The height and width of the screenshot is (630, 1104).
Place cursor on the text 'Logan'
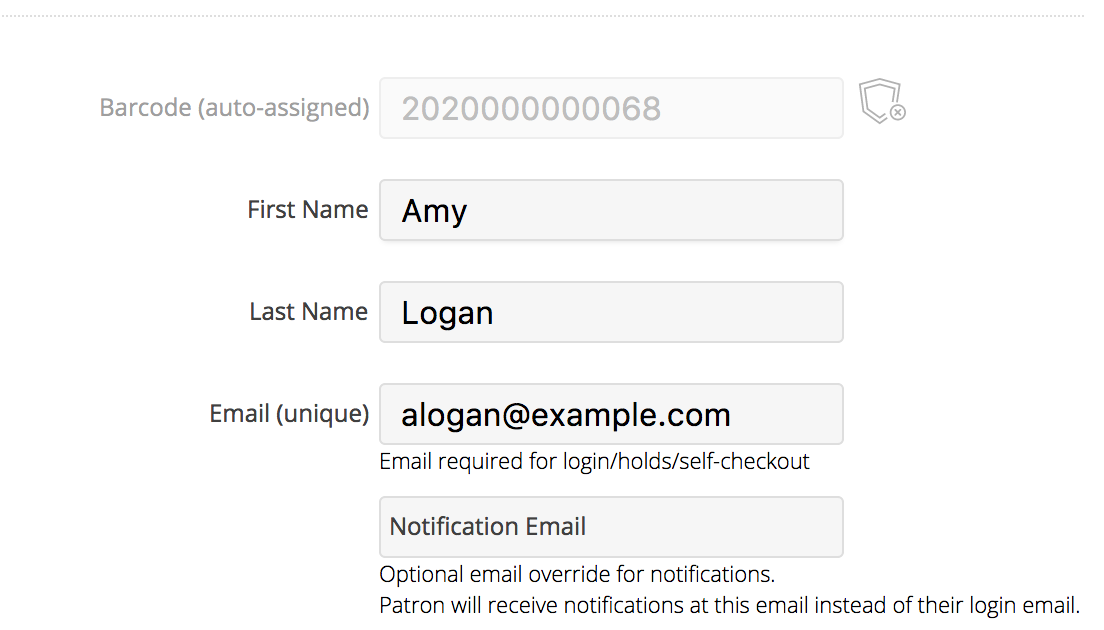447,313
